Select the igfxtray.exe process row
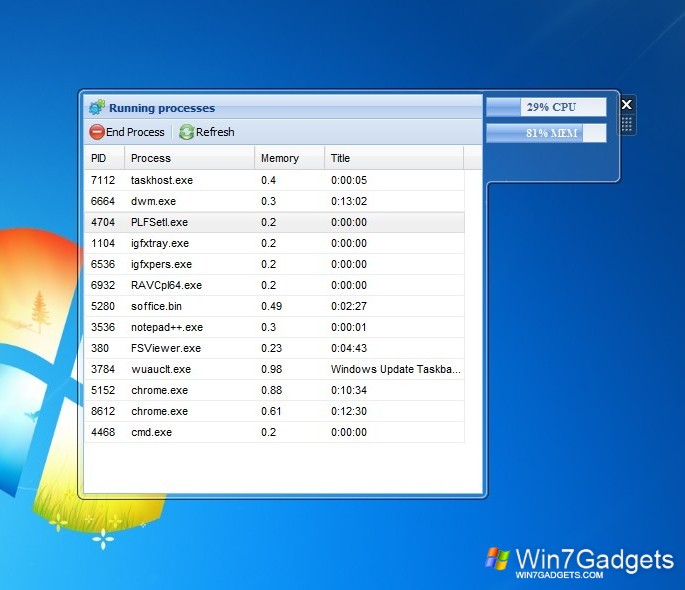Image resolution: width=685 pixels, height=590 pixels. click(x=274, y=243)
